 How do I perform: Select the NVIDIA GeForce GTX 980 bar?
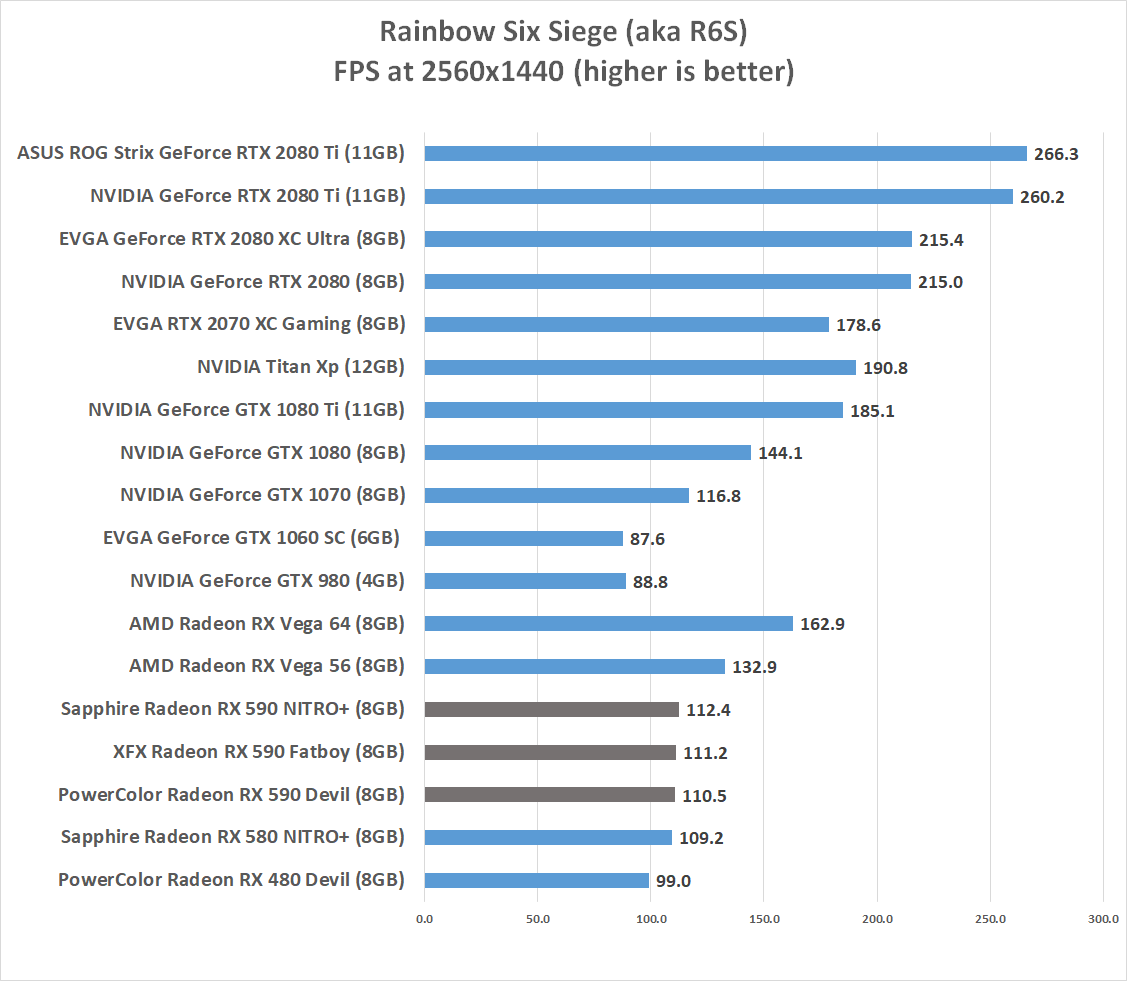coord(525,581)
